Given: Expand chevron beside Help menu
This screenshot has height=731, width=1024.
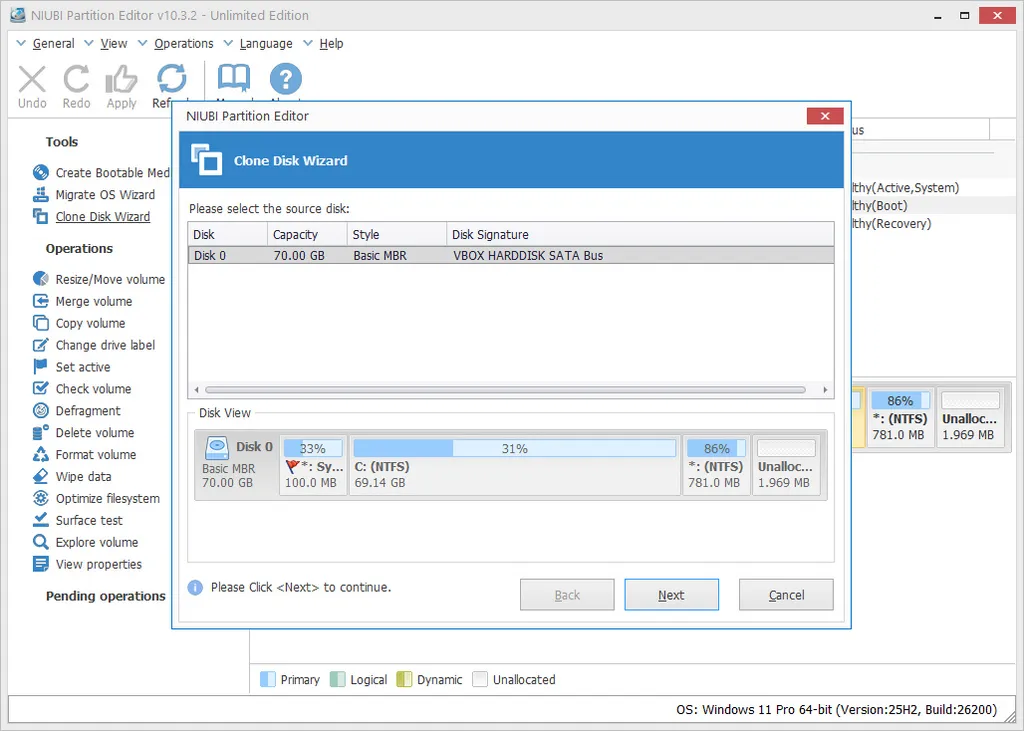Looking at the screenshot, I should (308, 43).
